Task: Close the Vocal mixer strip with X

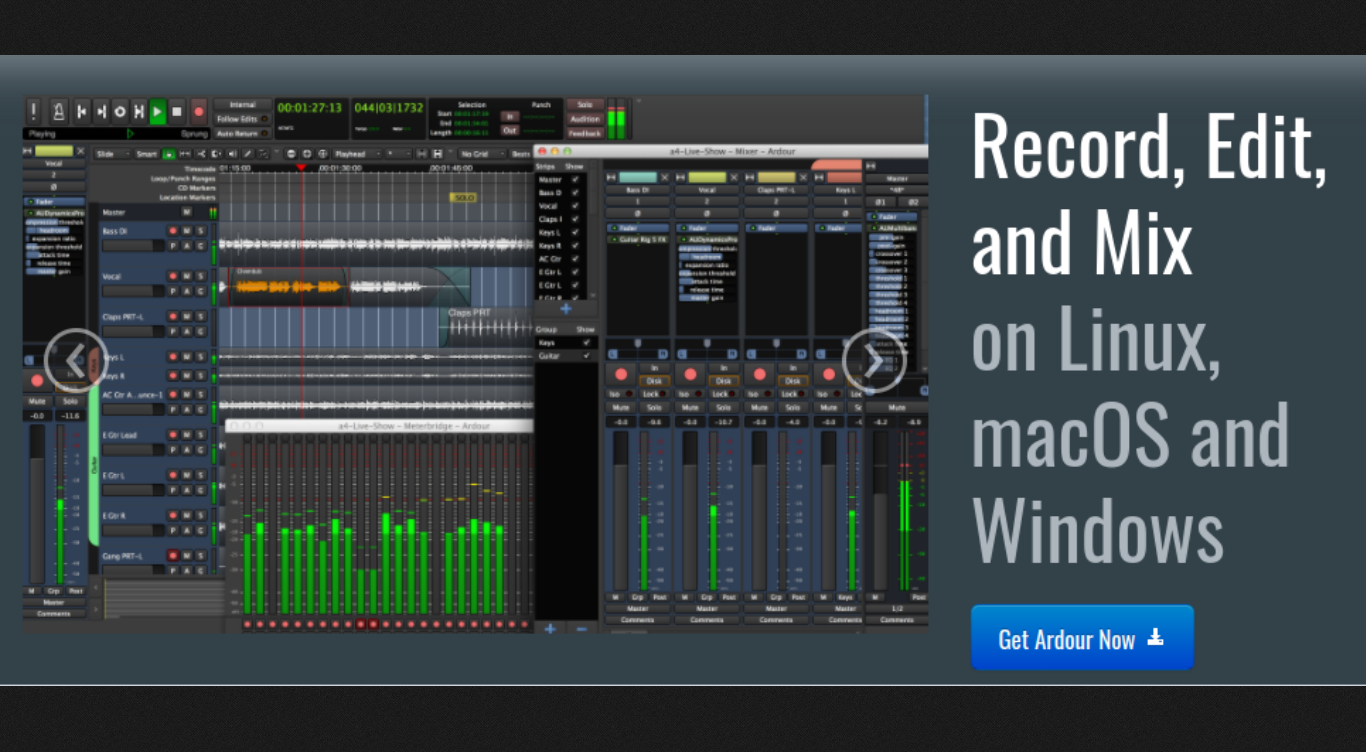Action: [734, 177]
